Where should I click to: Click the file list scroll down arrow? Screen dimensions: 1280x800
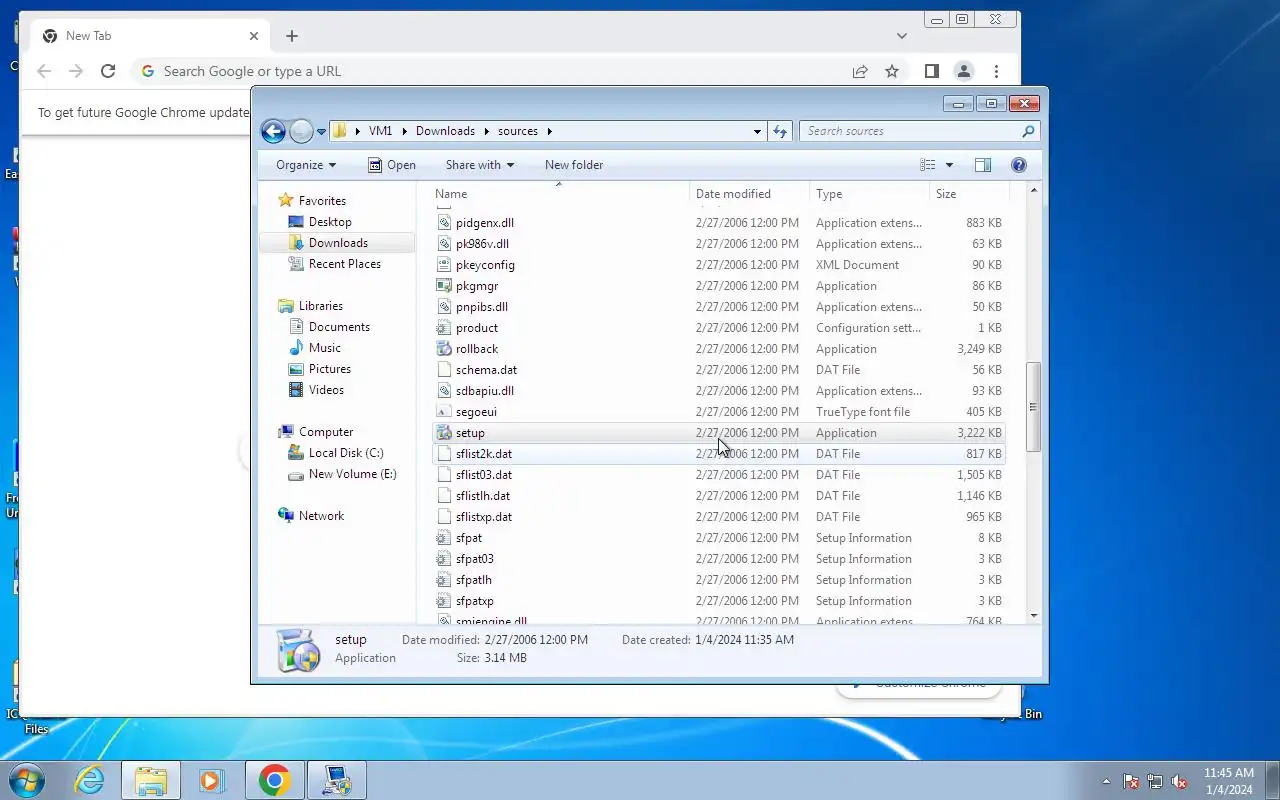(x=1033, y=616)
